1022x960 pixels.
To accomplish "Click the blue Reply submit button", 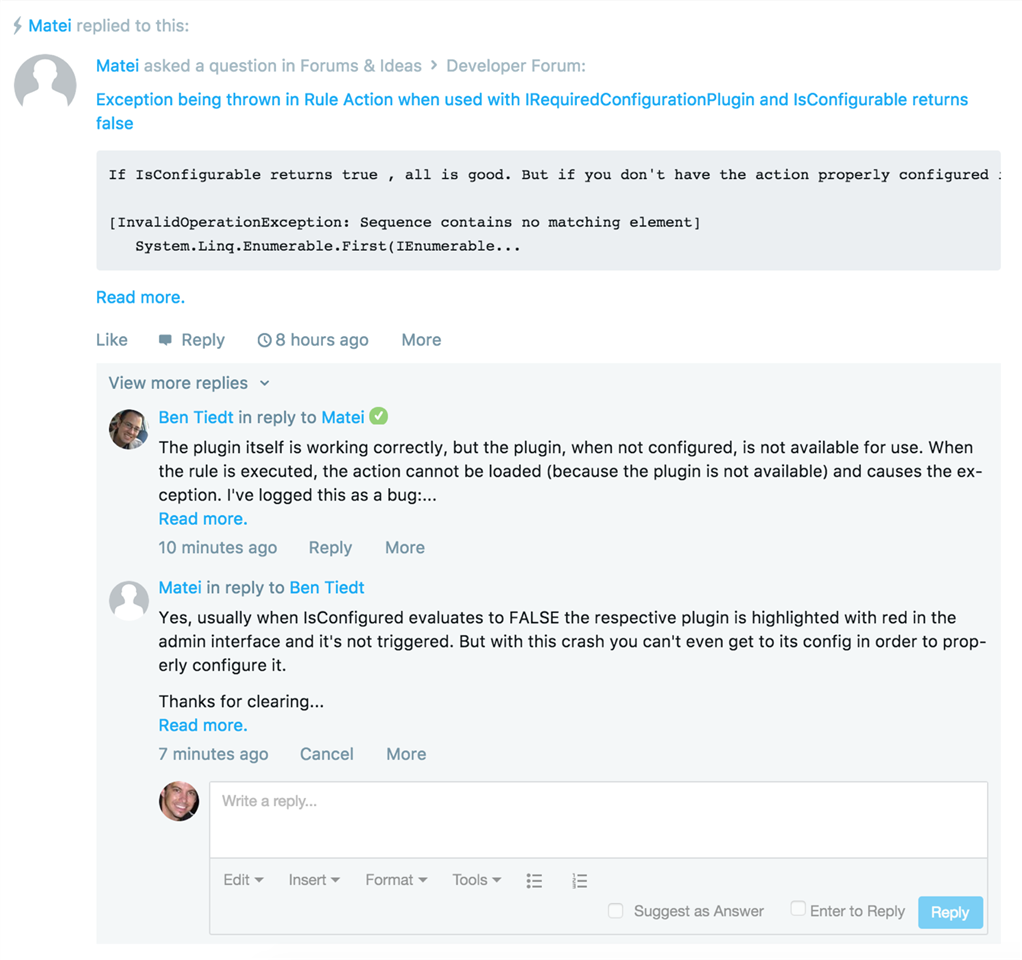I will (x=950, y=912).
